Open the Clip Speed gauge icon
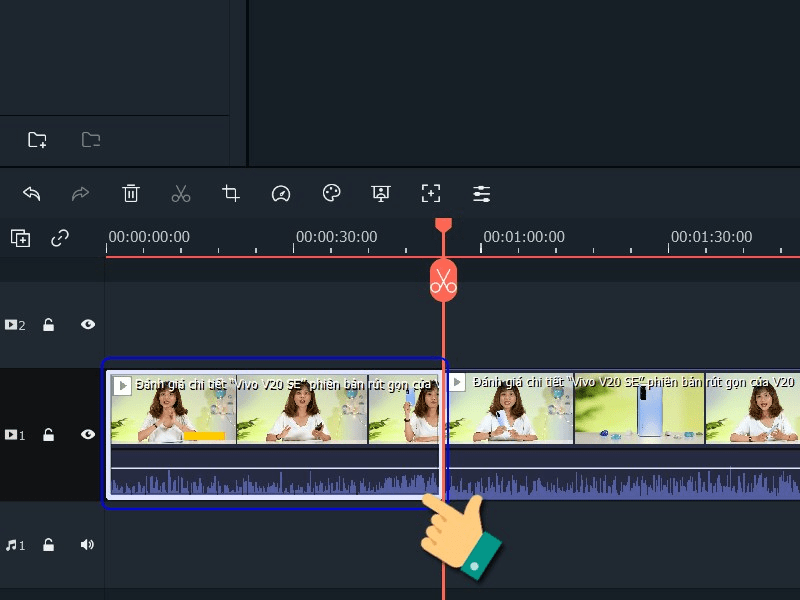 point(281,193)
